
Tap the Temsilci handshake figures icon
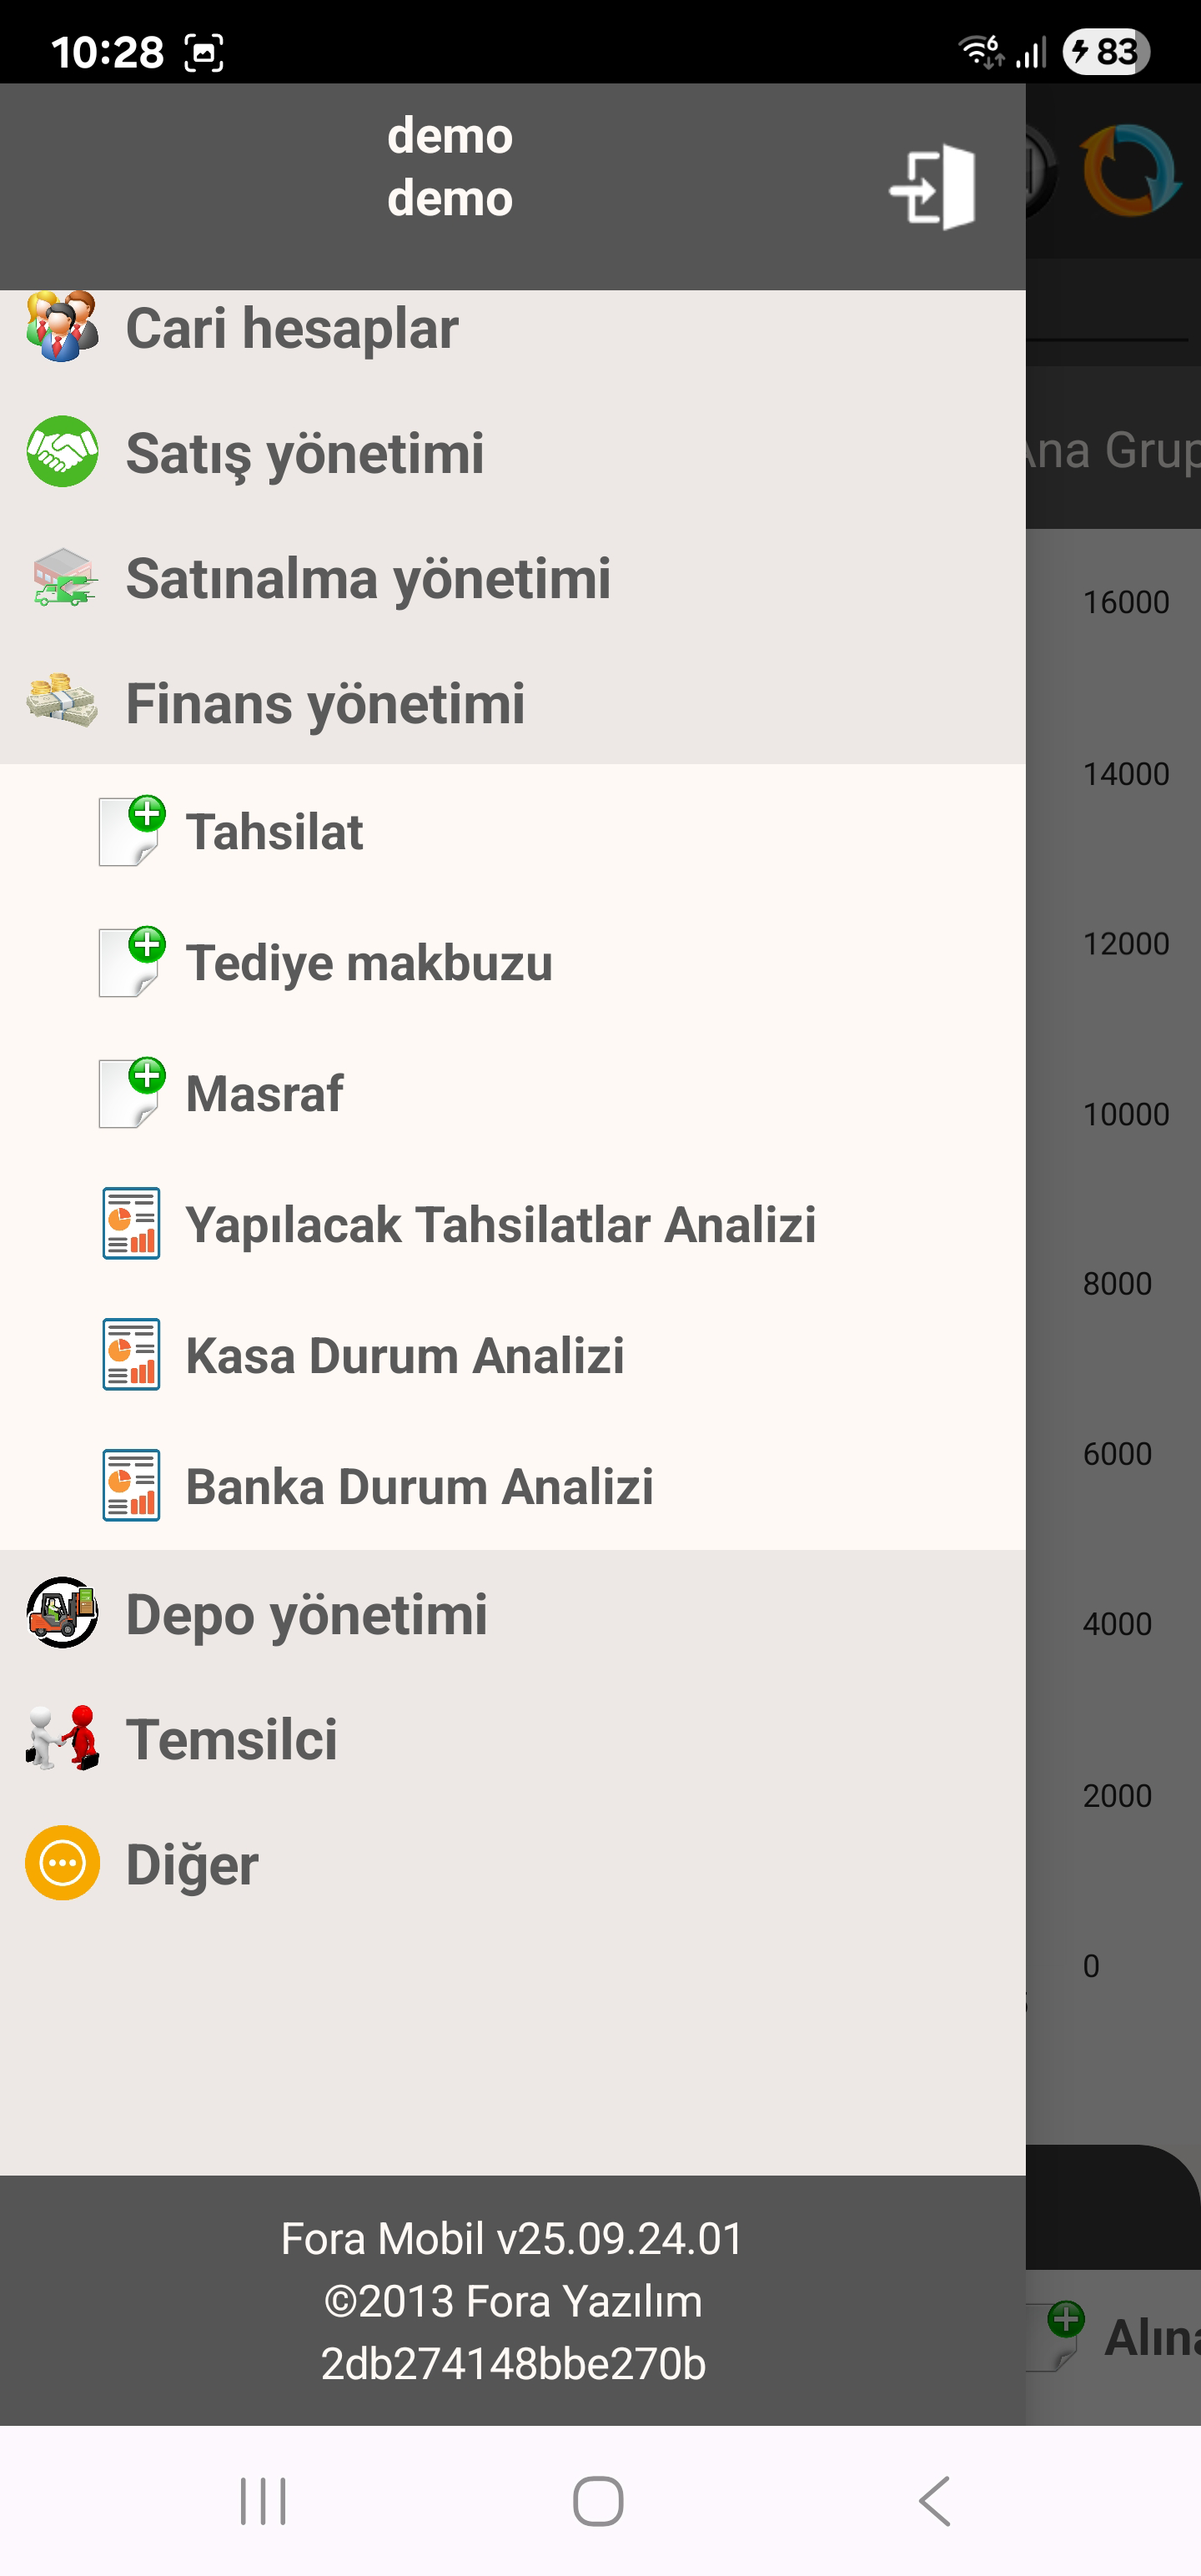(x=62, y=1738)
